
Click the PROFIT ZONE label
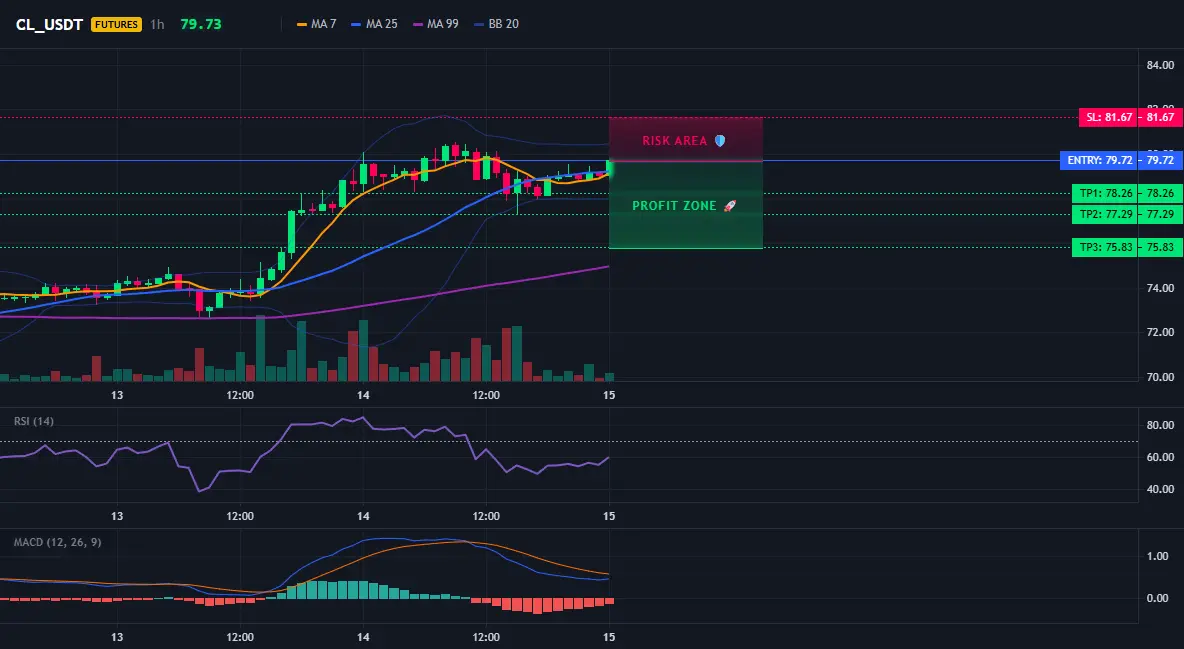pyautogui.click(x=674, y=206)
